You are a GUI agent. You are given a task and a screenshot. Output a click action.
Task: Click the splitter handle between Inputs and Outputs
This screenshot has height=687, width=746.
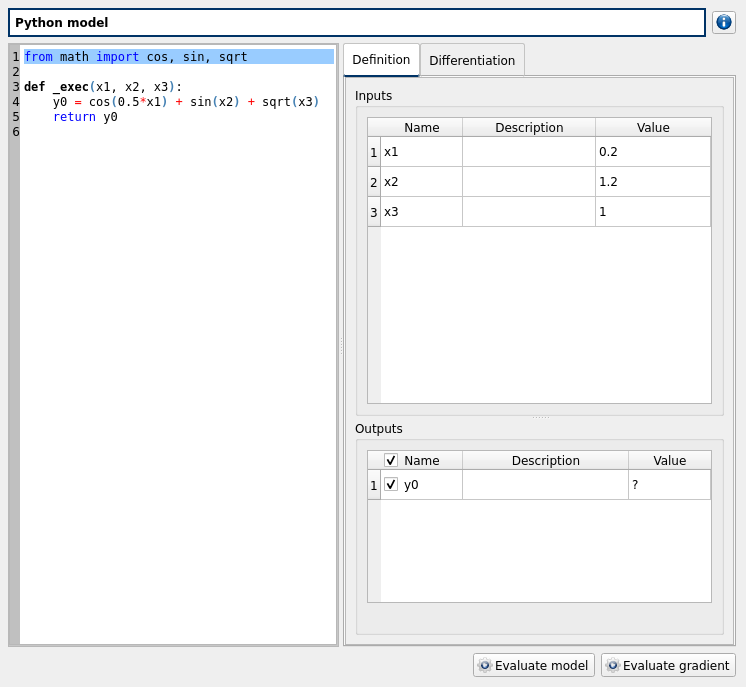click(x=540, y=417)
